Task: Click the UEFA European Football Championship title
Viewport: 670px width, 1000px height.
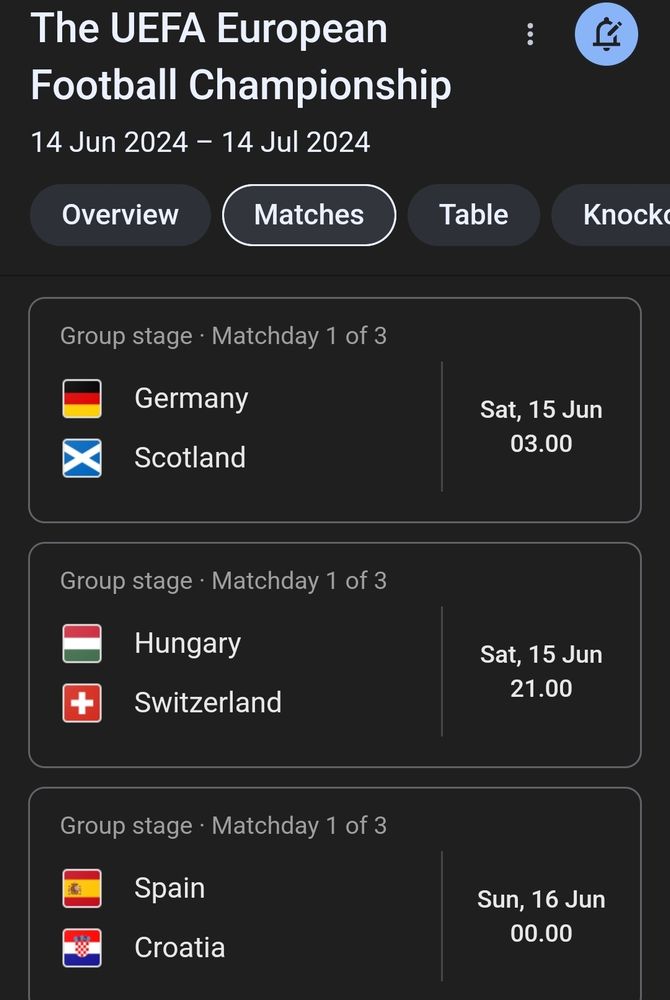Action: point(241,57)
